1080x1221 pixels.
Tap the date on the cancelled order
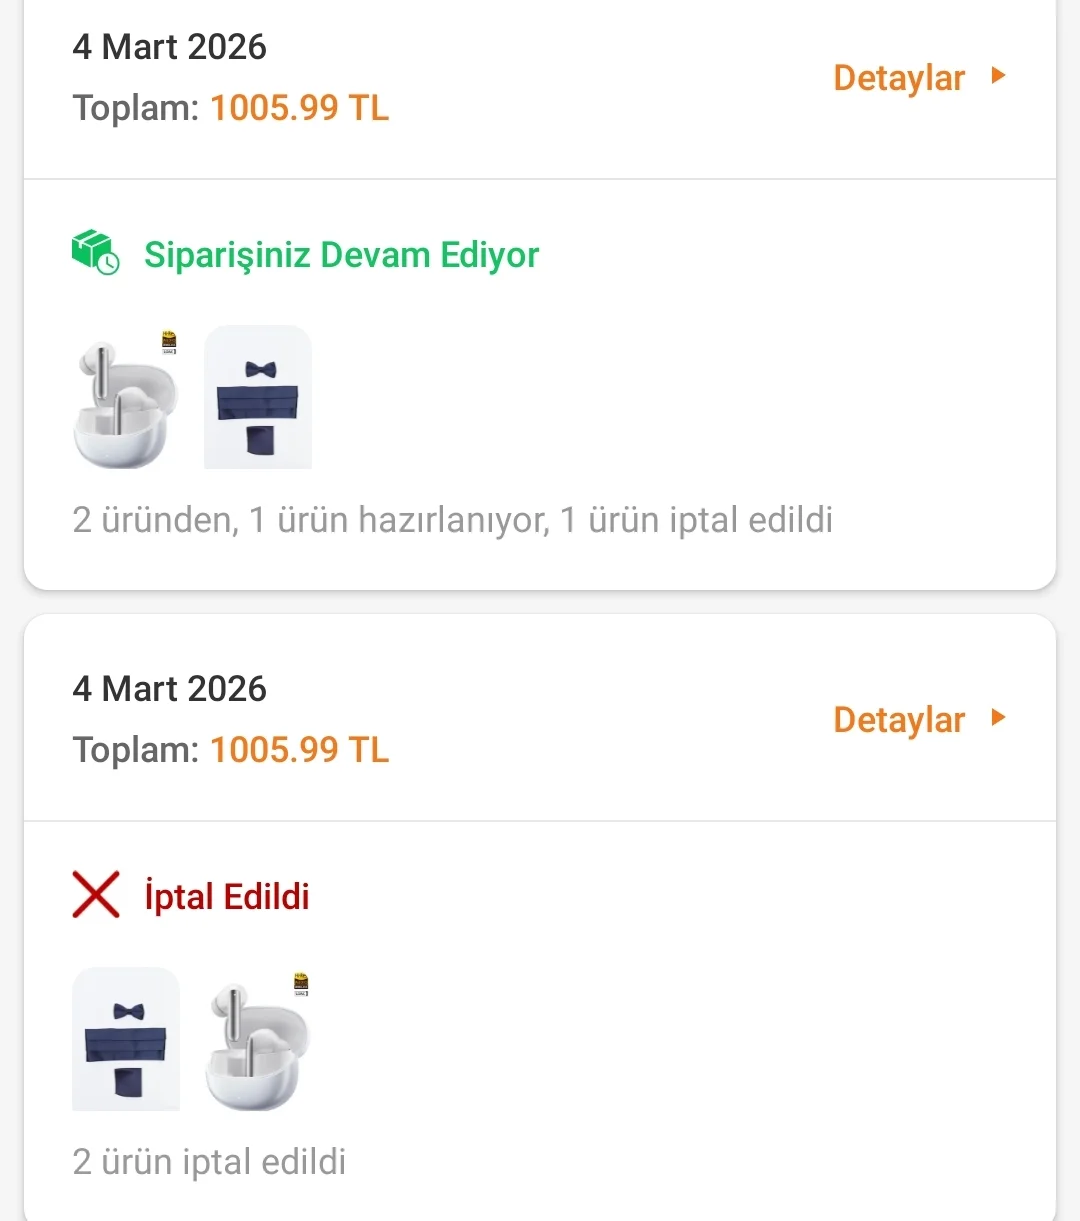coord(169,689)
